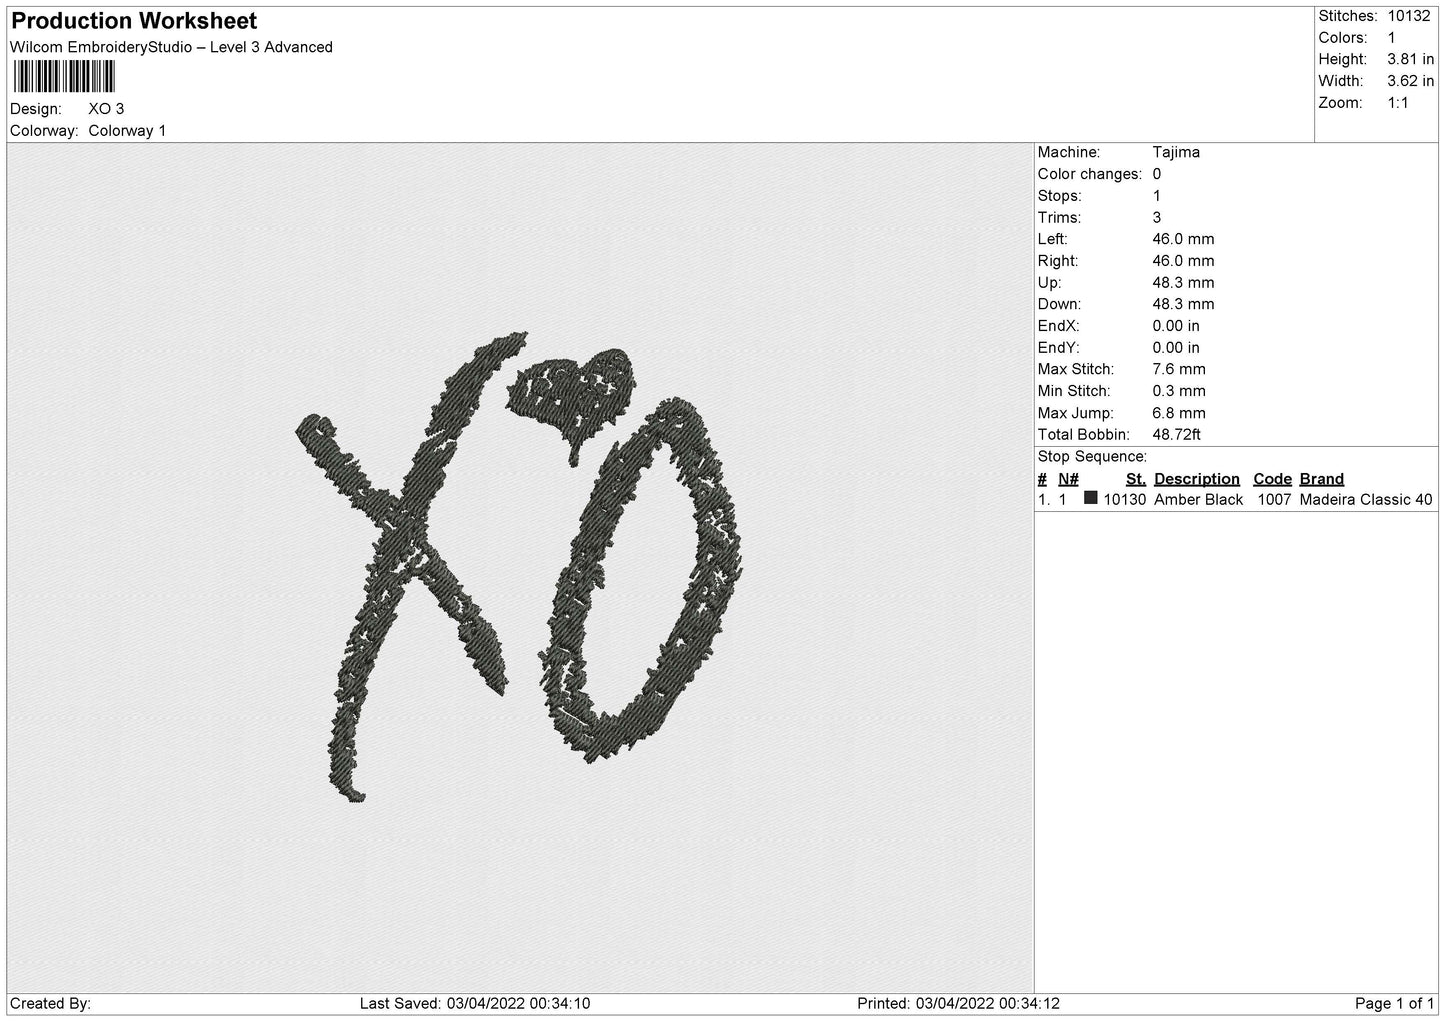Click the N# column header
Viewport: 1445px width, 1021px height.
coord(1068,479)
